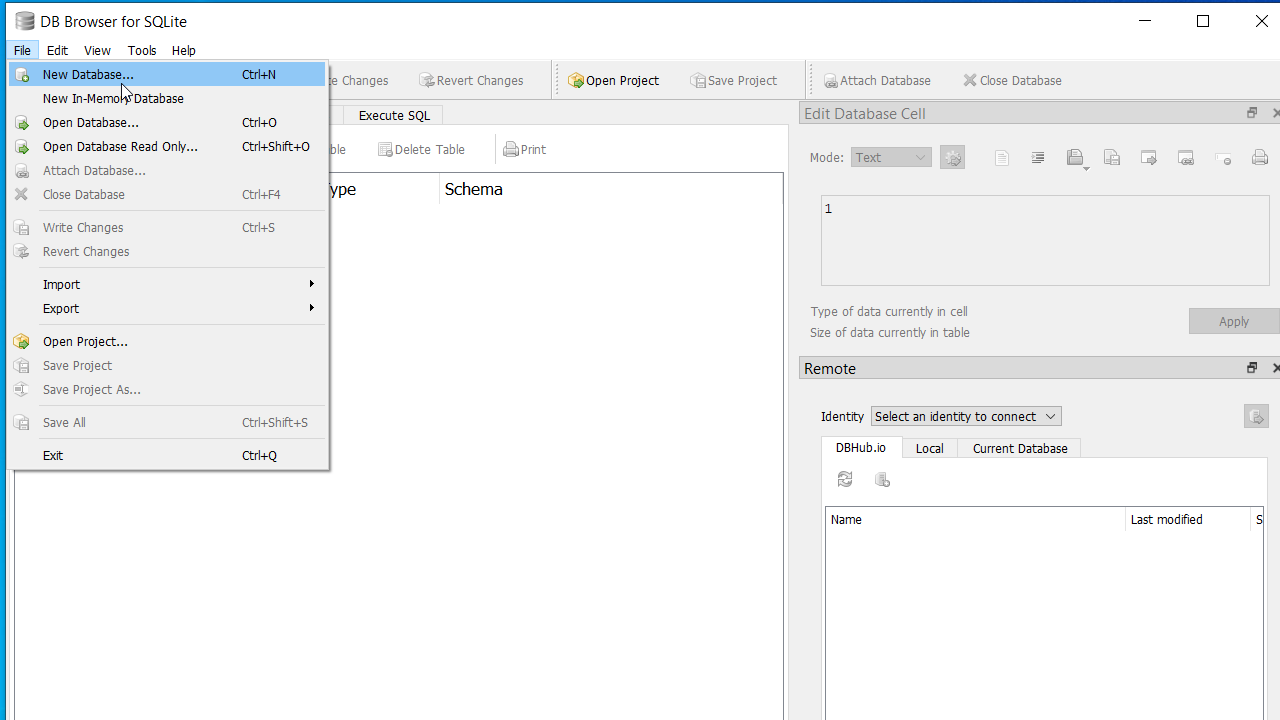Choose Exit from the File menu
Screen dimensions: 1280x720
click(167, 455)
